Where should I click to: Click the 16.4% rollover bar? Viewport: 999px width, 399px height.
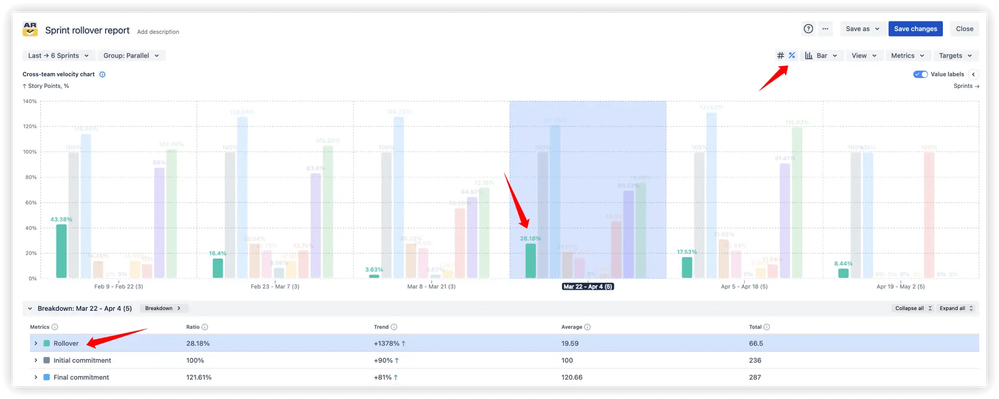[218, 268]
